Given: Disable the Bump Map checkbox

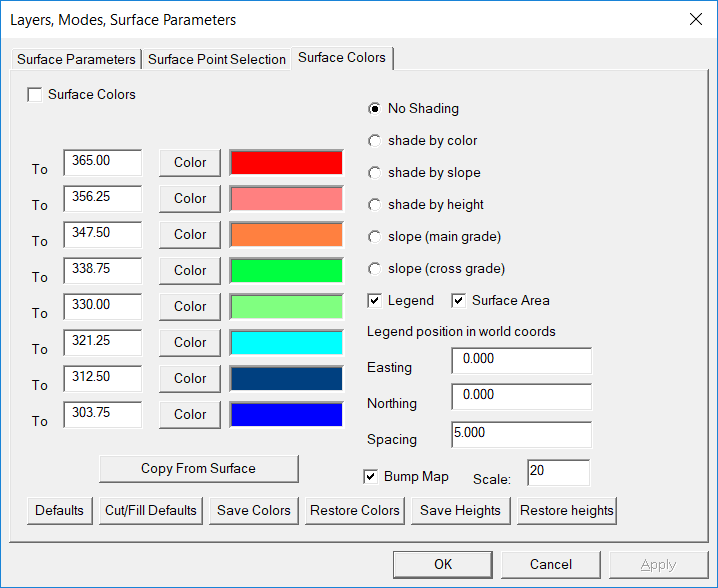Looking at the screenshot, I should [x=371, y=476].
